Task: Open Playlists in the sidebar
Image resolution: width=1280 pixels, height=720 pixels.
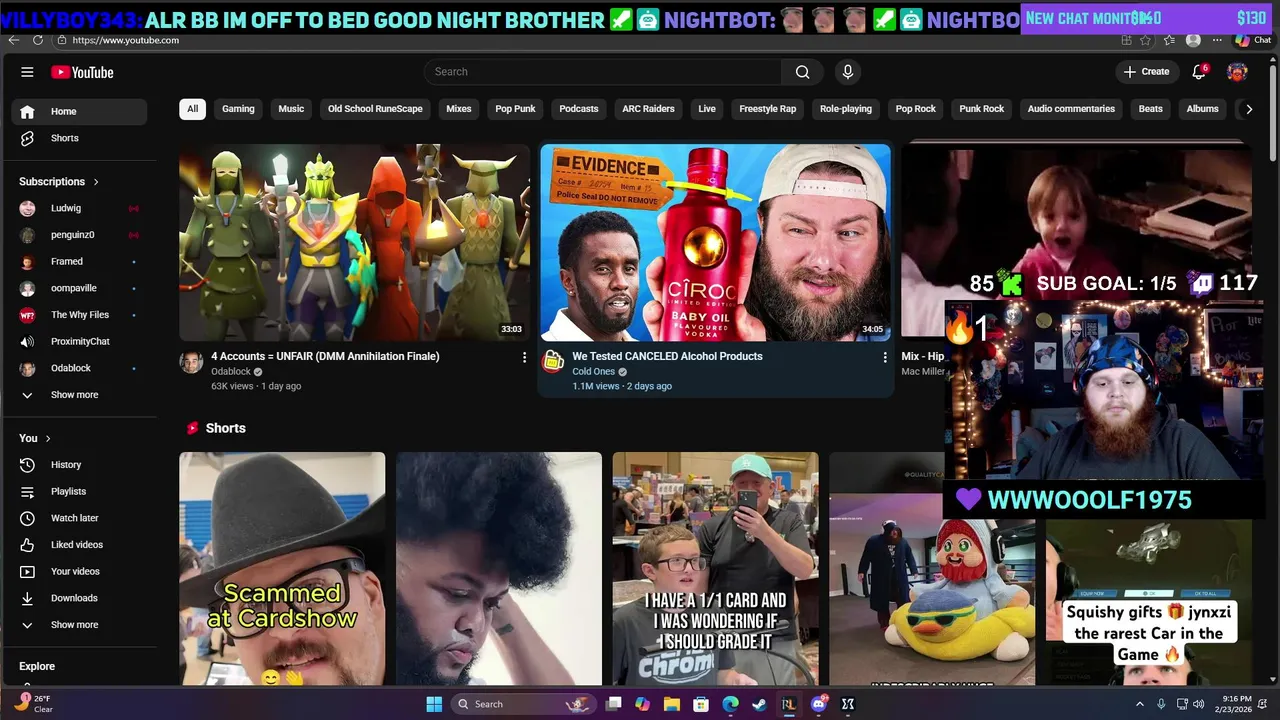Action: (x=80, y=492)
